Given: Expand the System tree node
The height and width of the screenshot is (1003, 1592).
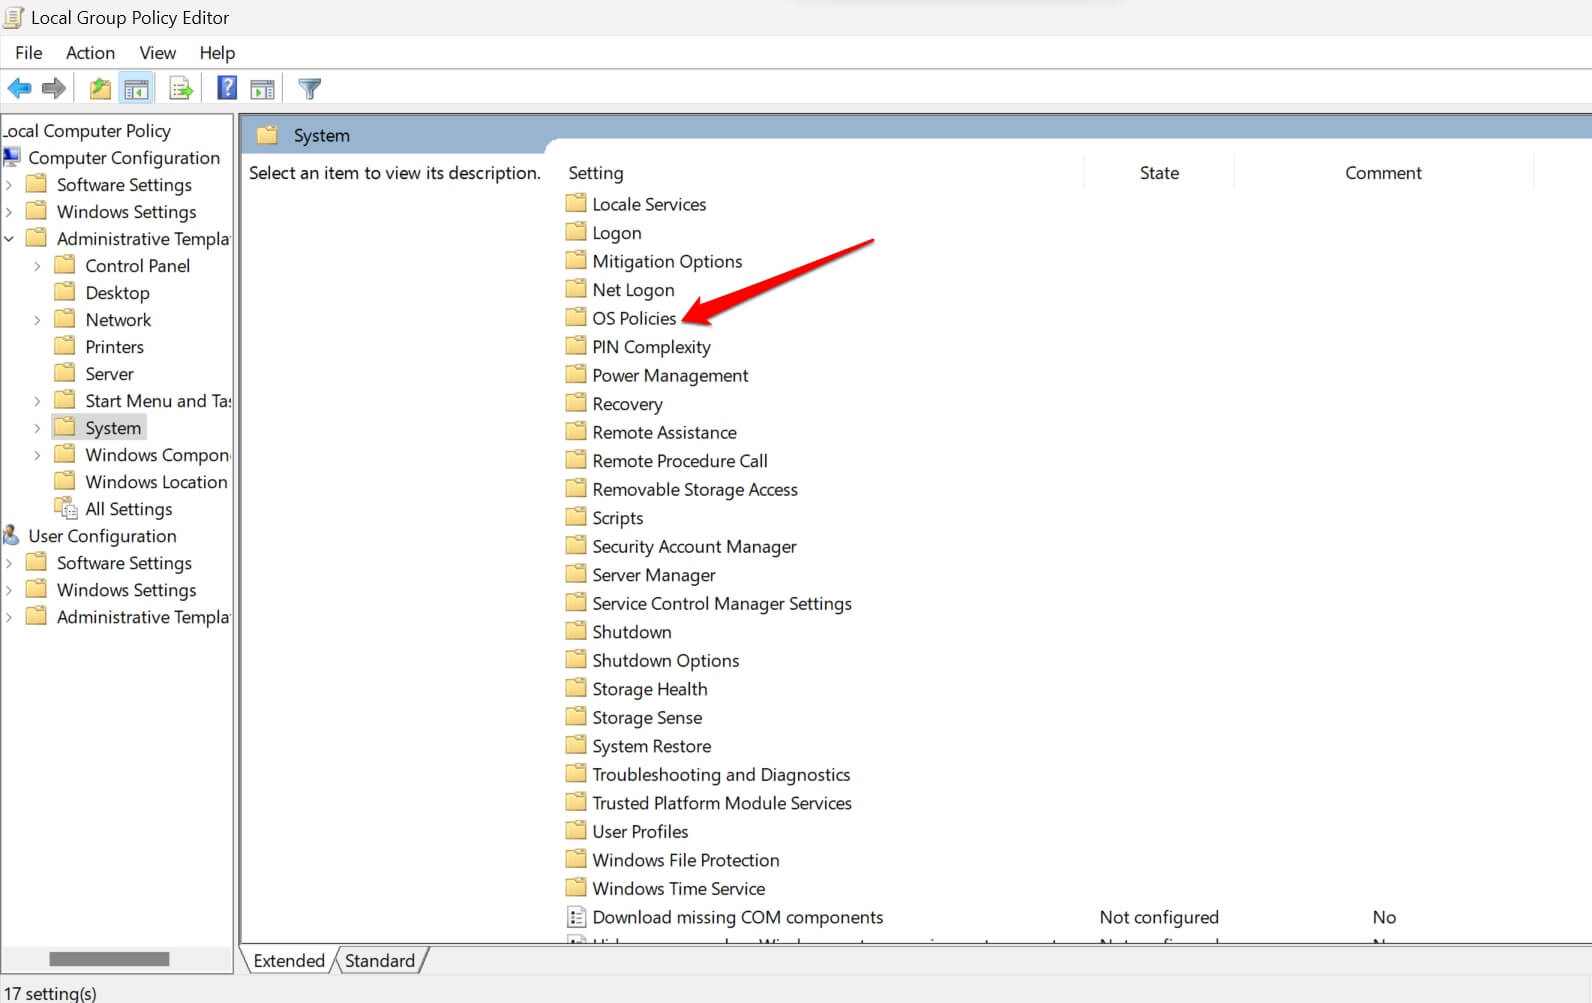Looking at the screenshot, I should (x=38, y=427).
